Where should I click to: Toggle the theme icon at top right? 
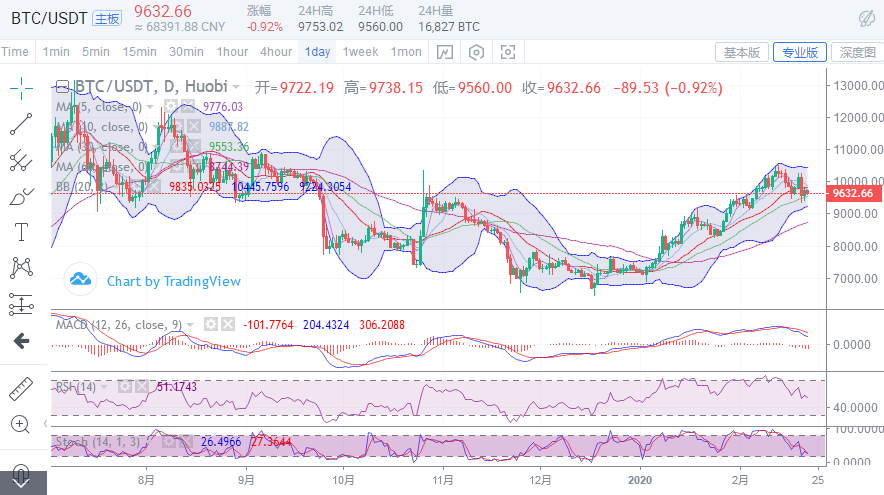(867, 19)
